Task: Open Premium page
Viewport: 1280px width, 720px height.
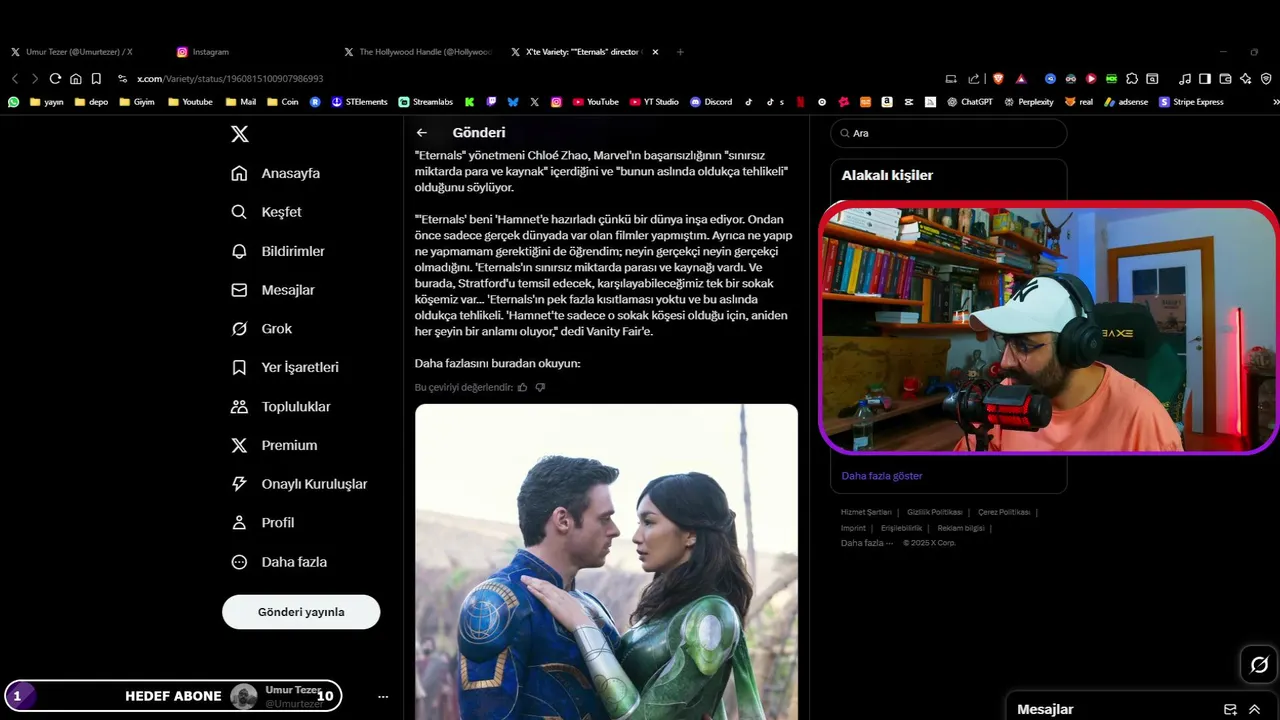Action: click(274, 445)
